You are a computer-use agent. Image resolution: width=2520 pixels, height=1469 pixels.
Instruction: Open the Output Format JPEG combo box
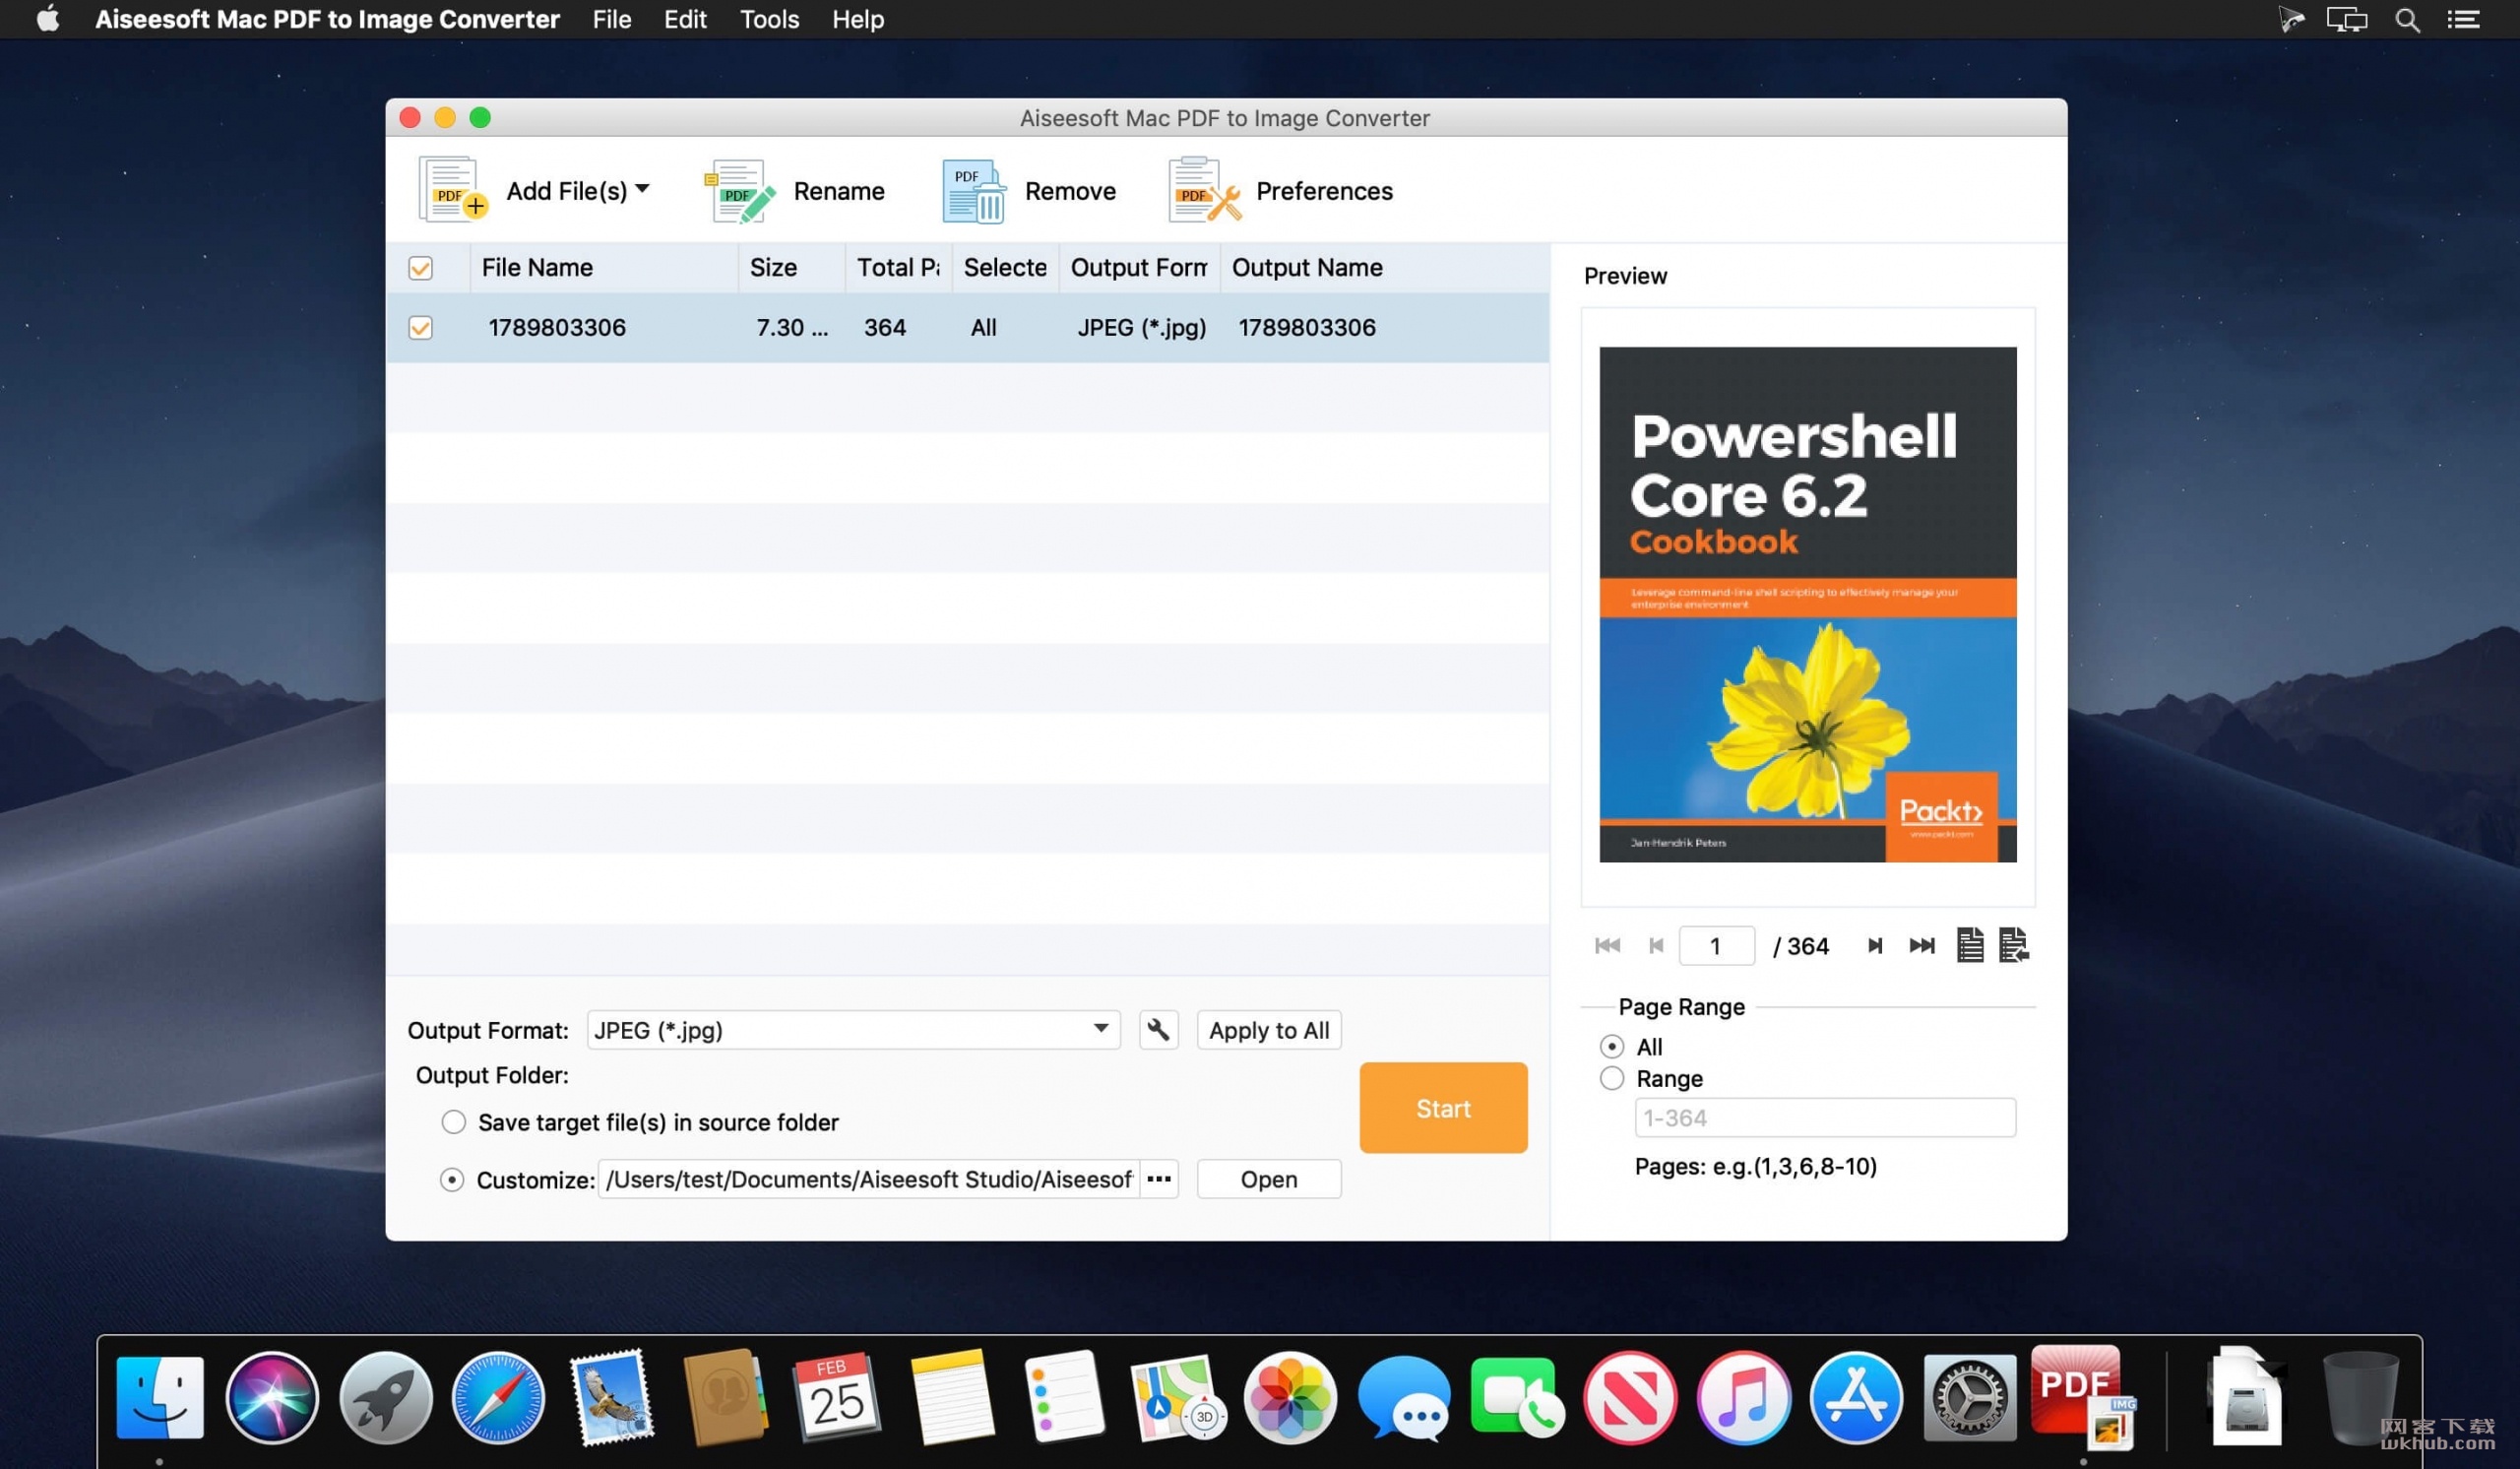click(x=853, y=1030)
